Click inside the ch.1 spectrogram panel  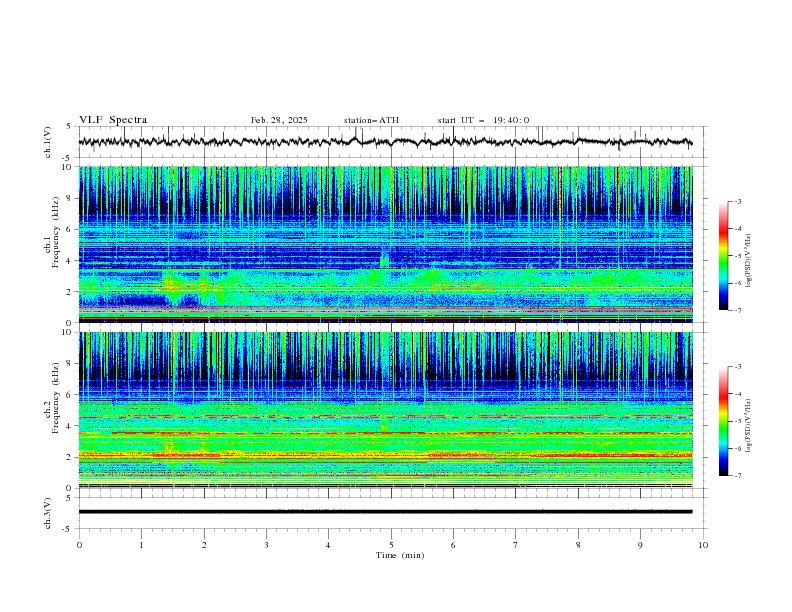[385, 244]
